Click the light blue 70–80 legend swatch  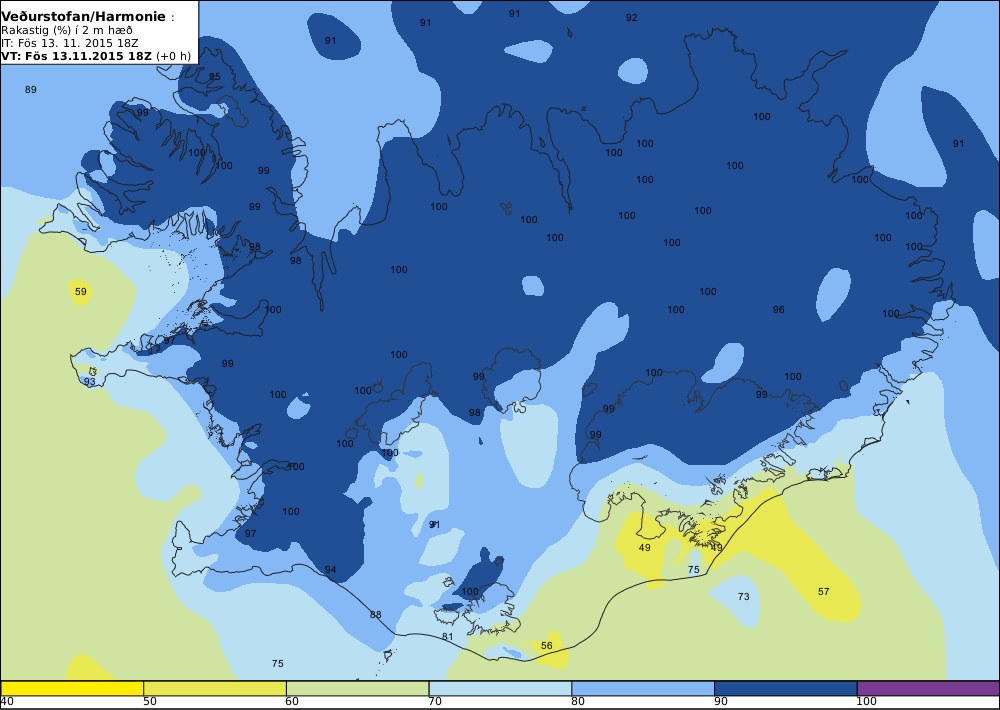(x=501, y=688)
